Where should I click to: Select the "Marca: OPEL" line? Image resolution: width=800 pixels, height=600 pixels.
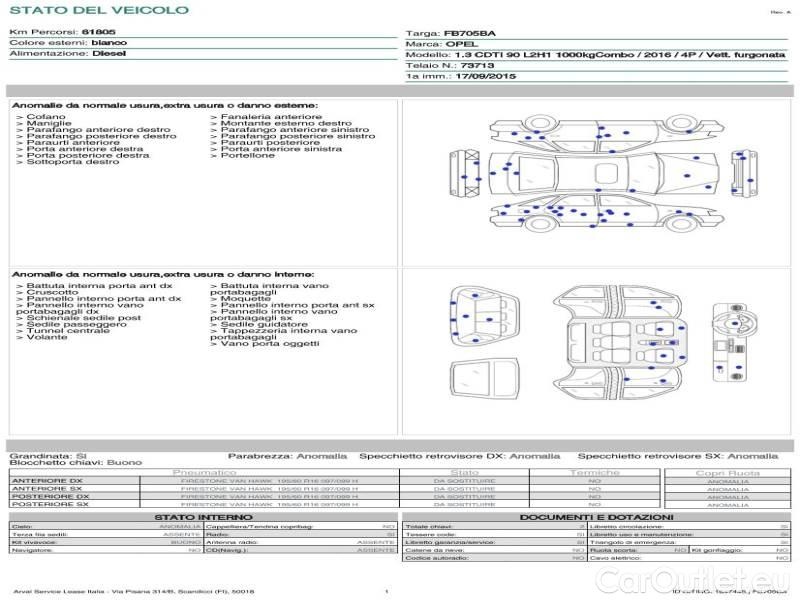[x=441, y=44]
